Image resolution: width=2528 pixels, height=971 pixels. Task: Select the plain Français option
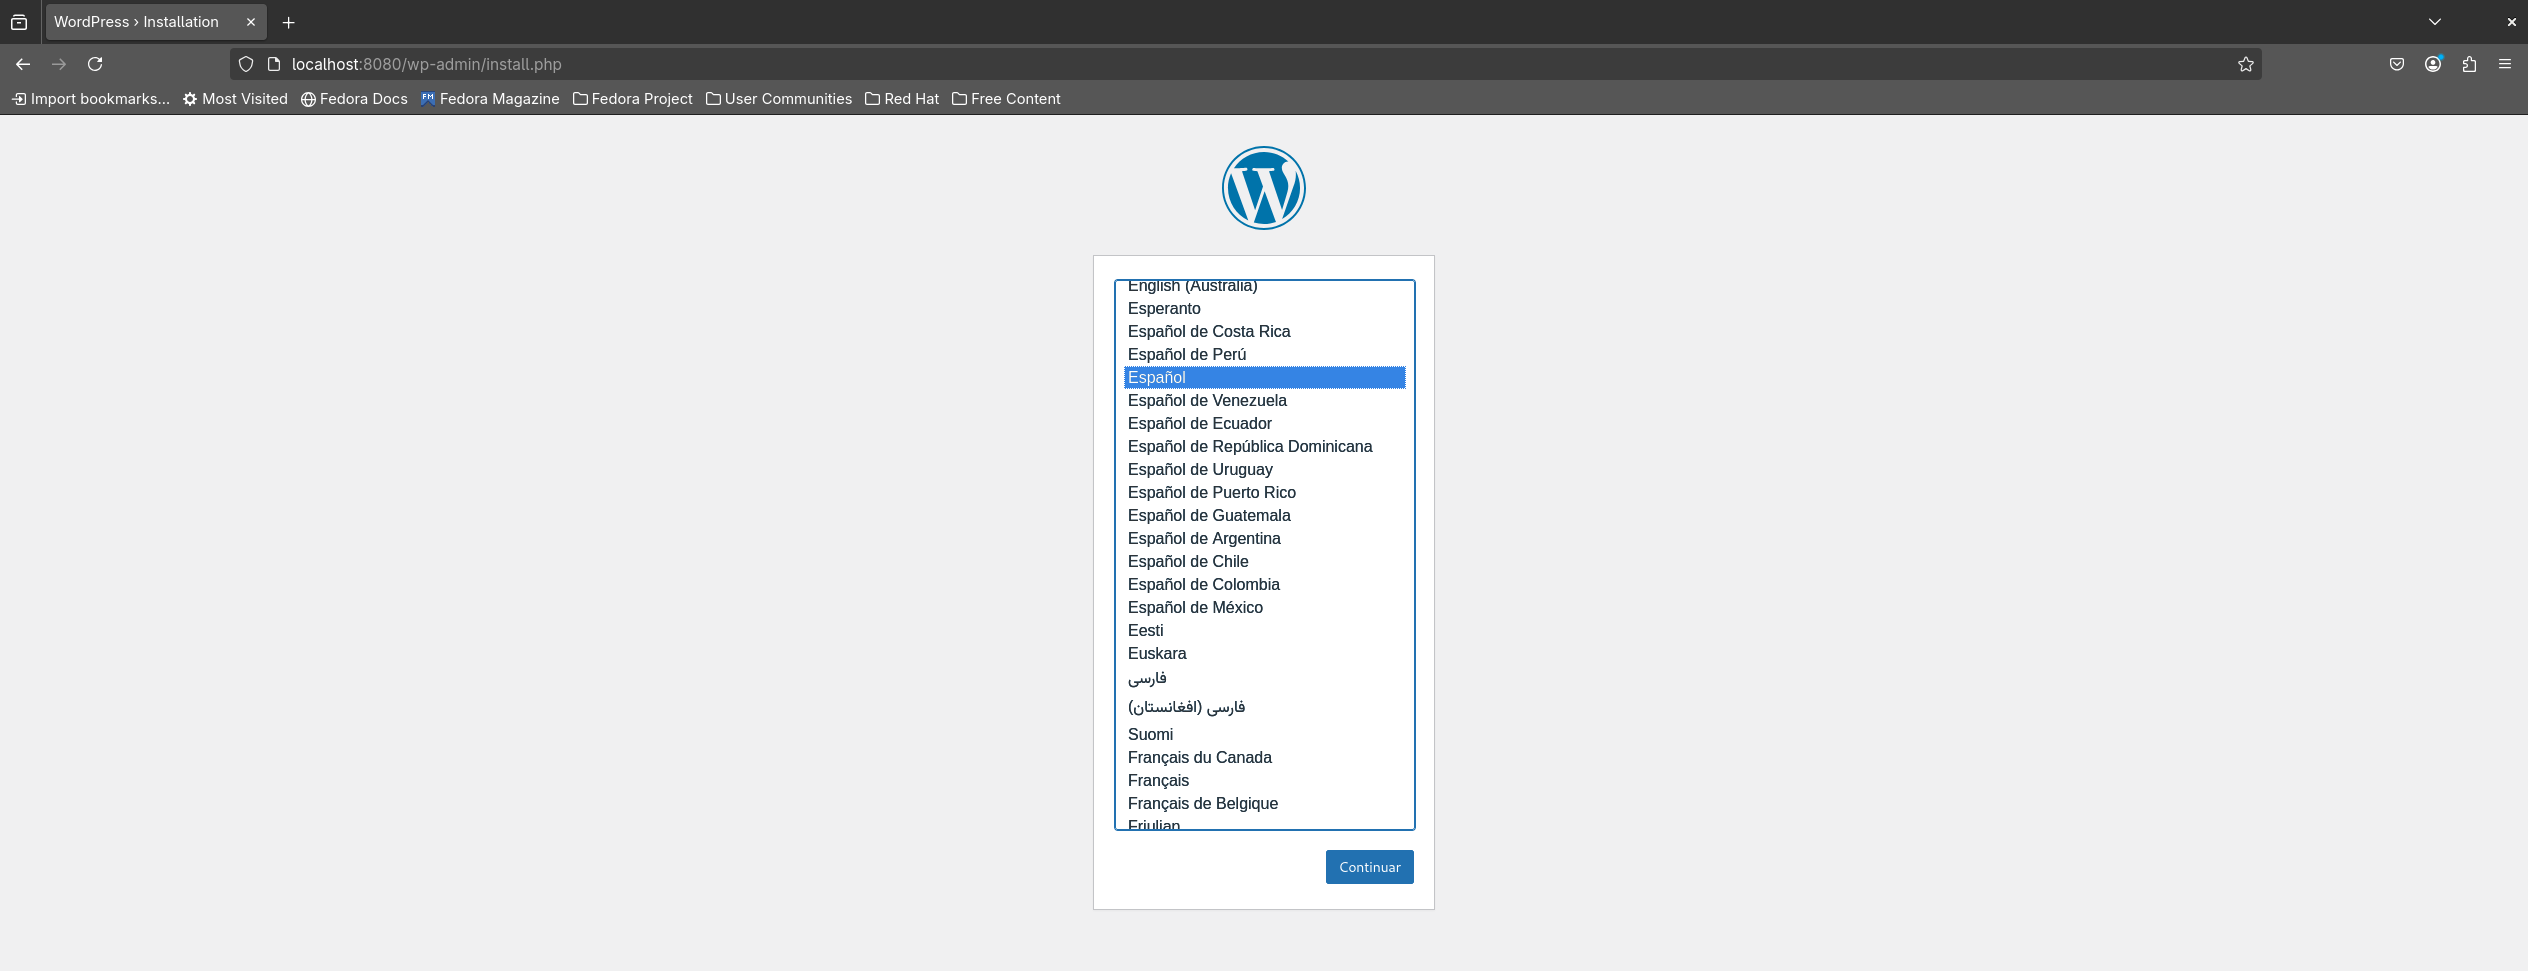coord(1264,781)
